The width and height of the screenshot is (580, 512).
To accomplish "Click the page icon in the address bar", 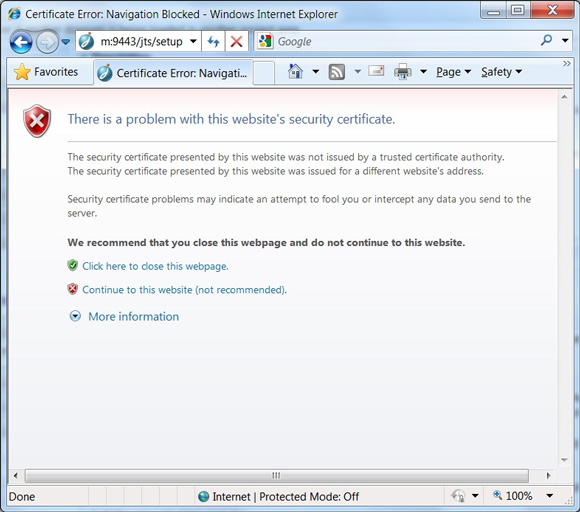I will [86, 41].
